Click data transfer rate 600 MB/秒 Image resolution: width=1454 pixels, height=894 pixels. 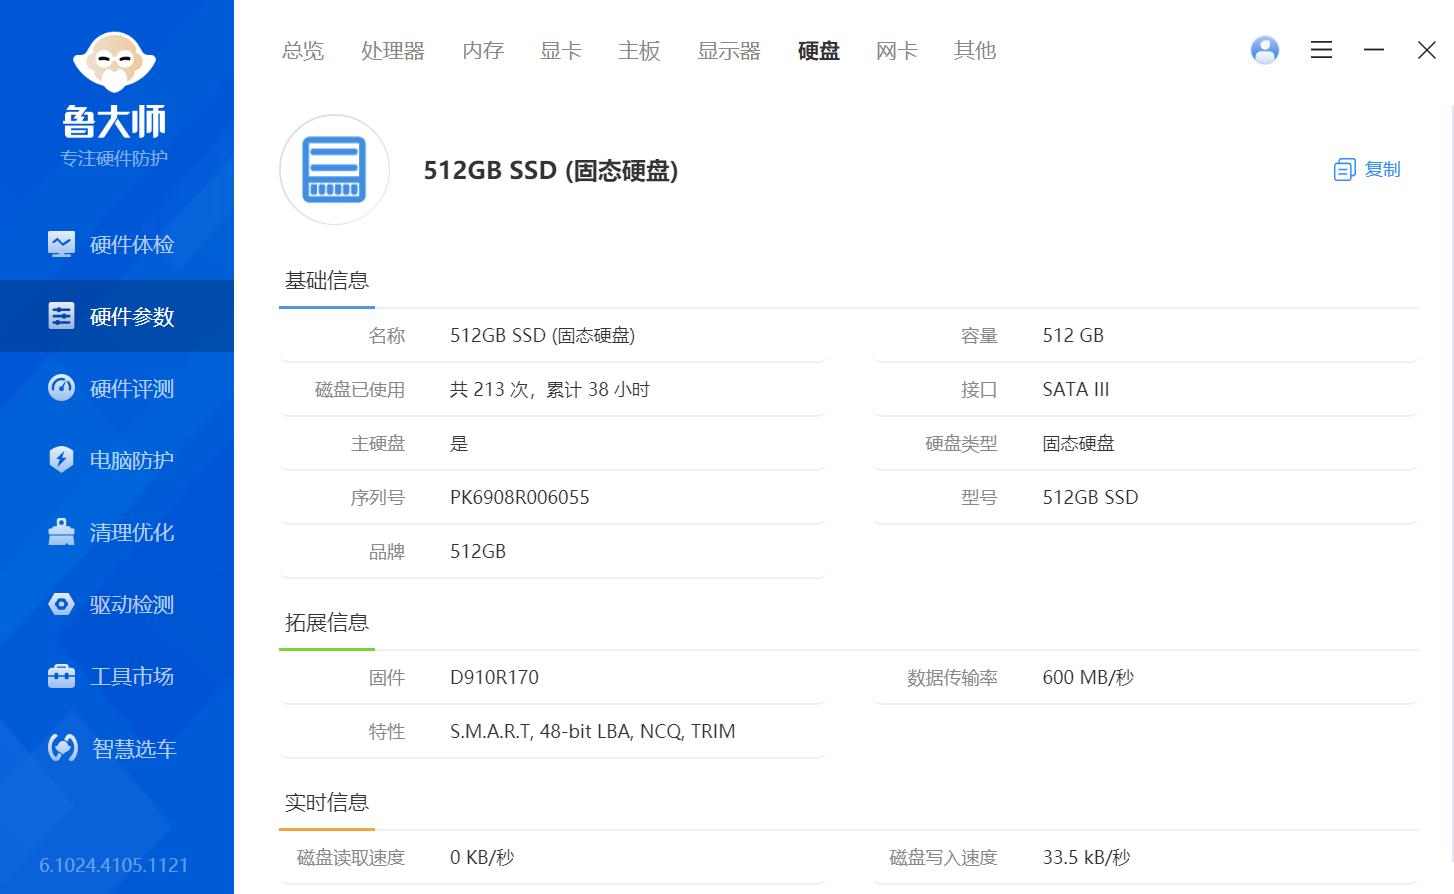1088,677
